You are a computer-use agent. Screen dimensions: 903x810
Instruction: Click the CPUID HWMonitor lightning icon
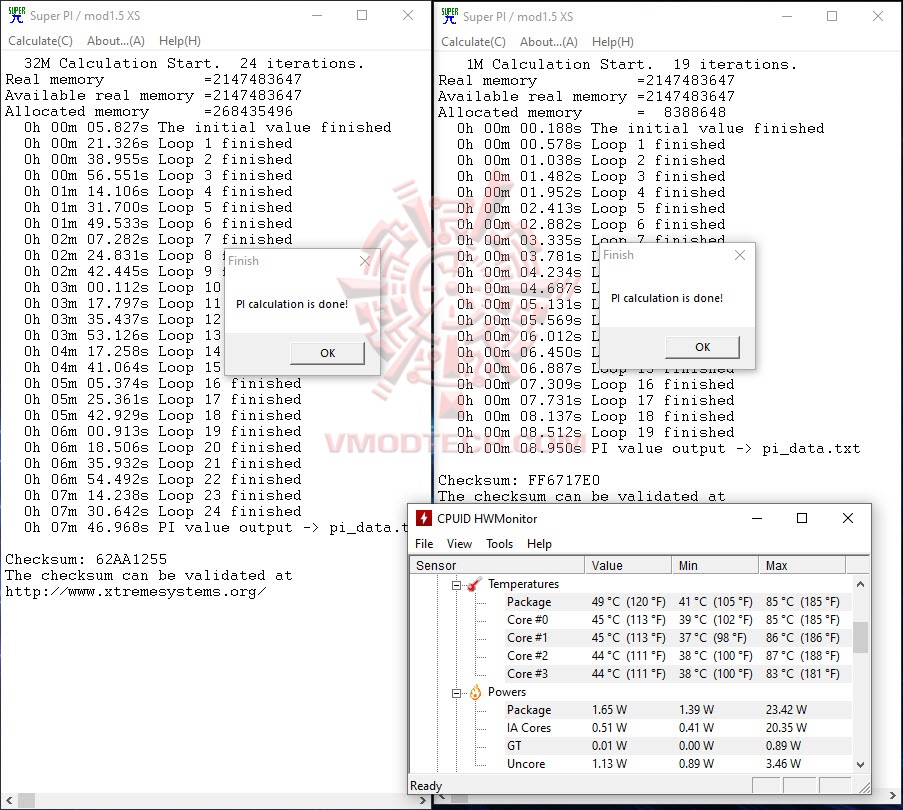[423, 518]
